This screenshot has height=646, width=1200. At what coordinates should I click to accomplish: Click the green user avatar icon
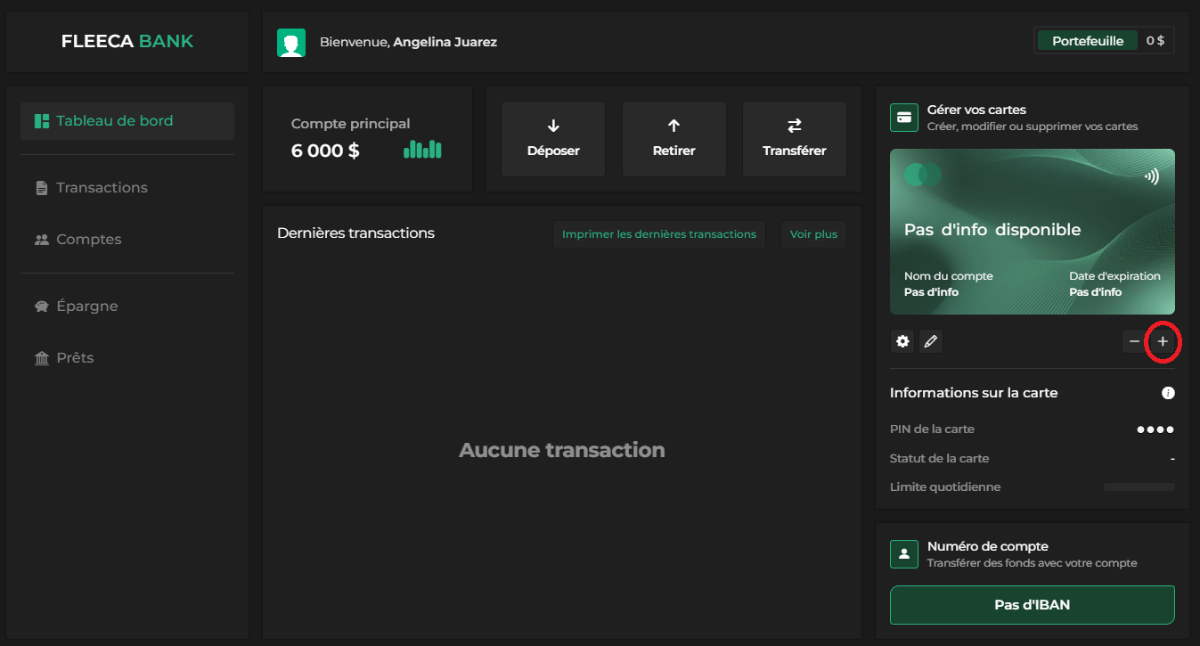point(291,42)
